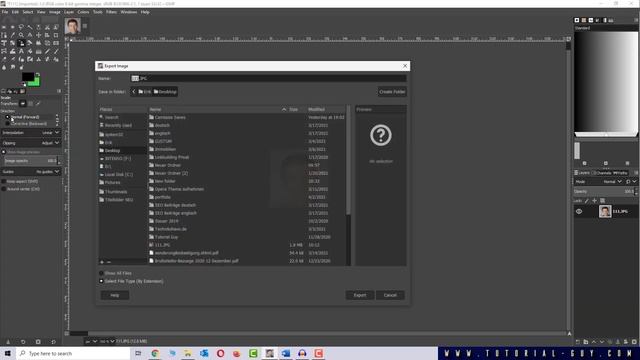Image resolution: width=640 pixels, height=360 pixels.
Task: Click the new layer icon in Layers panel
Action: pos(578,342)
